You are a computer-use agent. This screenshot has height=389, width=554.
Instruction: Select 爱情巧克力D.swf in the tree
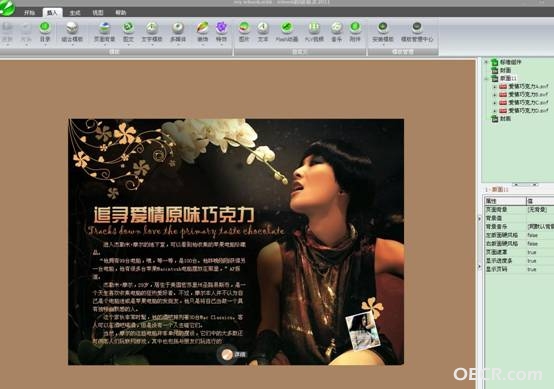click(528, 111)
